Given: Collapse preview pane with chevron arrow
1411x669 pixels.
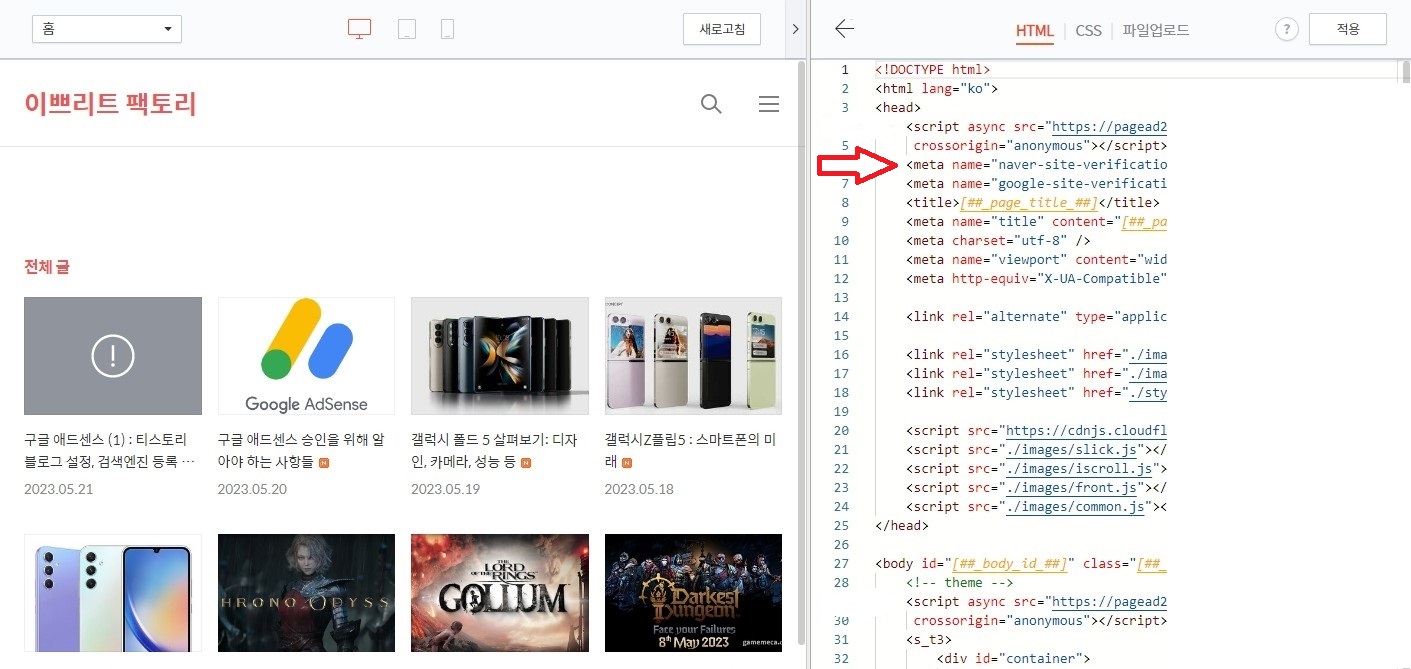Looking at the screenshot, I should (796, 29).
